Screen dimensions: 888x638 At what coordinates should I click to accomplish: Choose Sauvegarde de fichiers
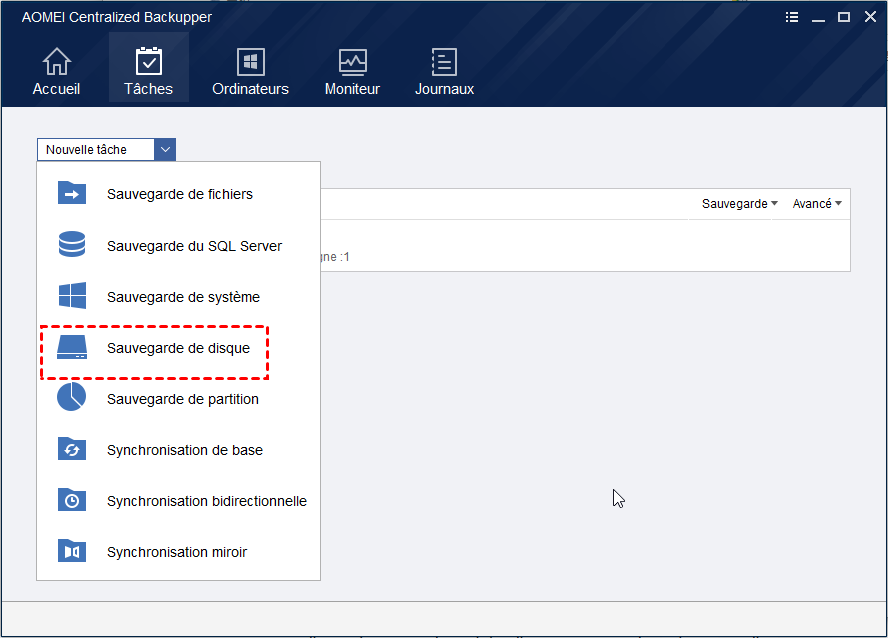178,194
